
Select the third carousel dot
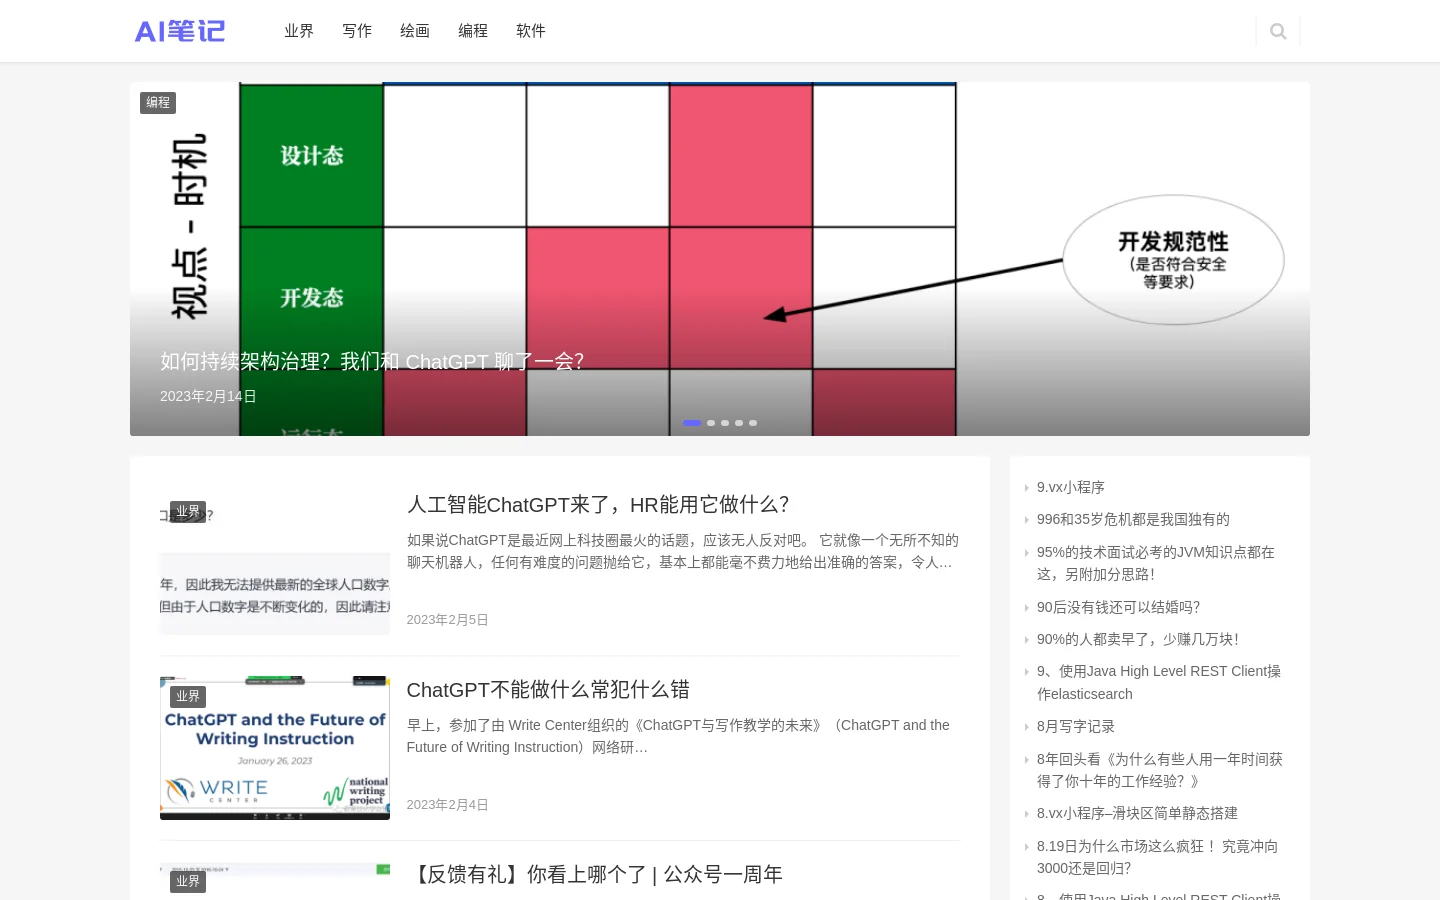[x=725, y=423]
